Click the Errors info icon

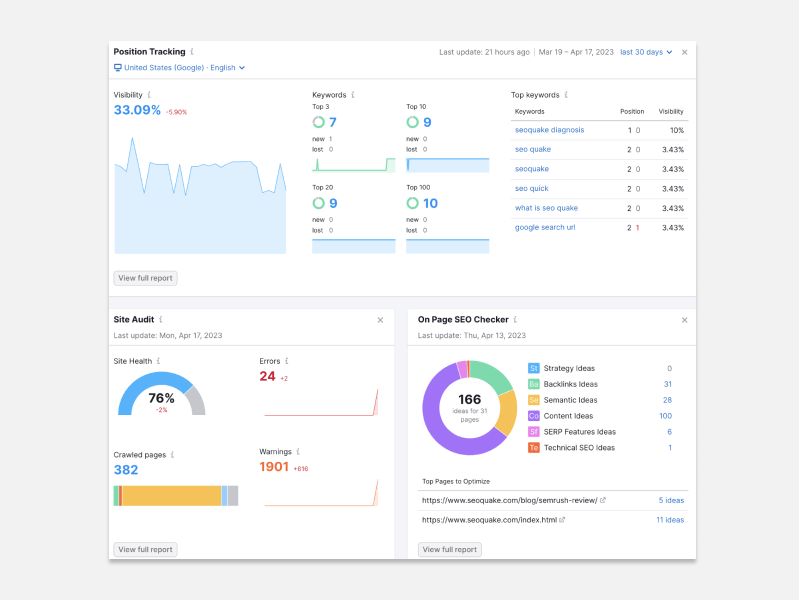click(x=286, y=361)
